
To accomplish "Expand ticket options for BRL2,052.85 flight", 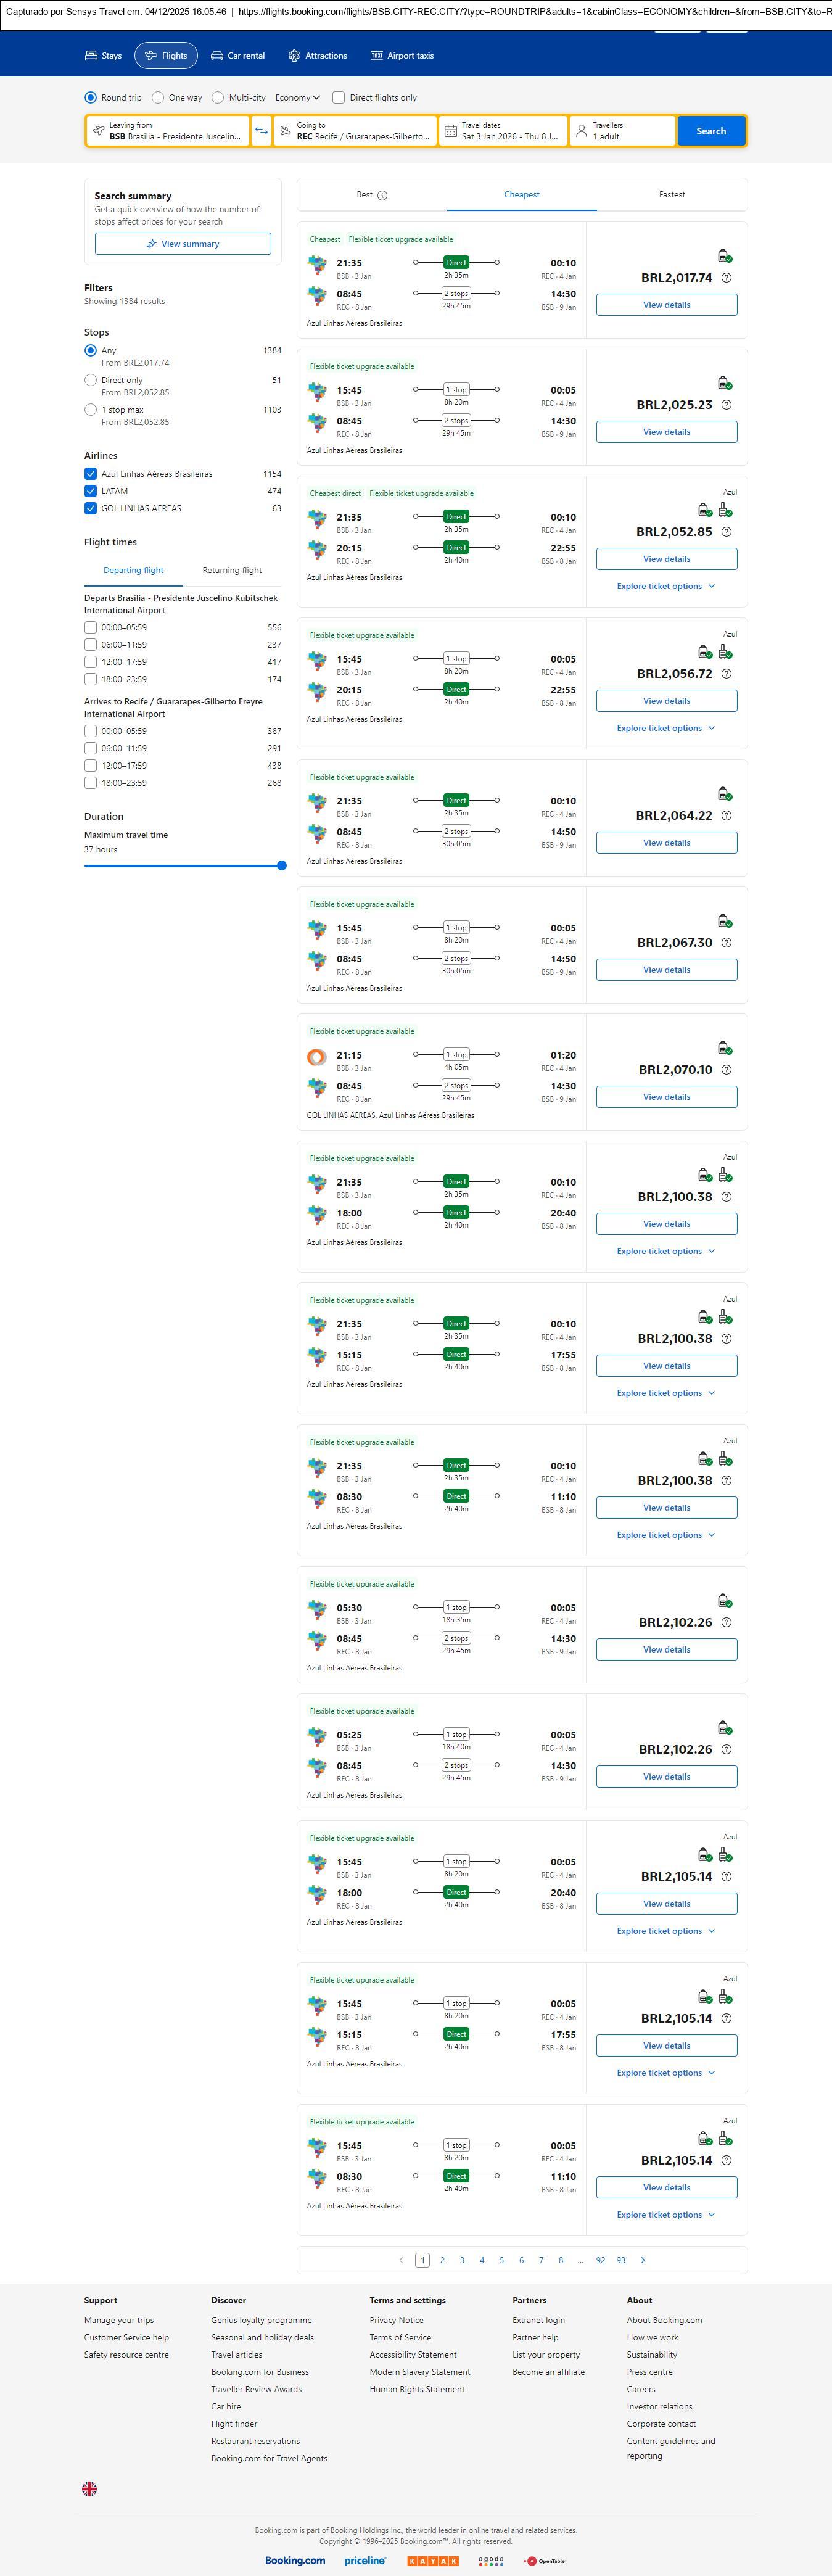I will tap(666, 586).
